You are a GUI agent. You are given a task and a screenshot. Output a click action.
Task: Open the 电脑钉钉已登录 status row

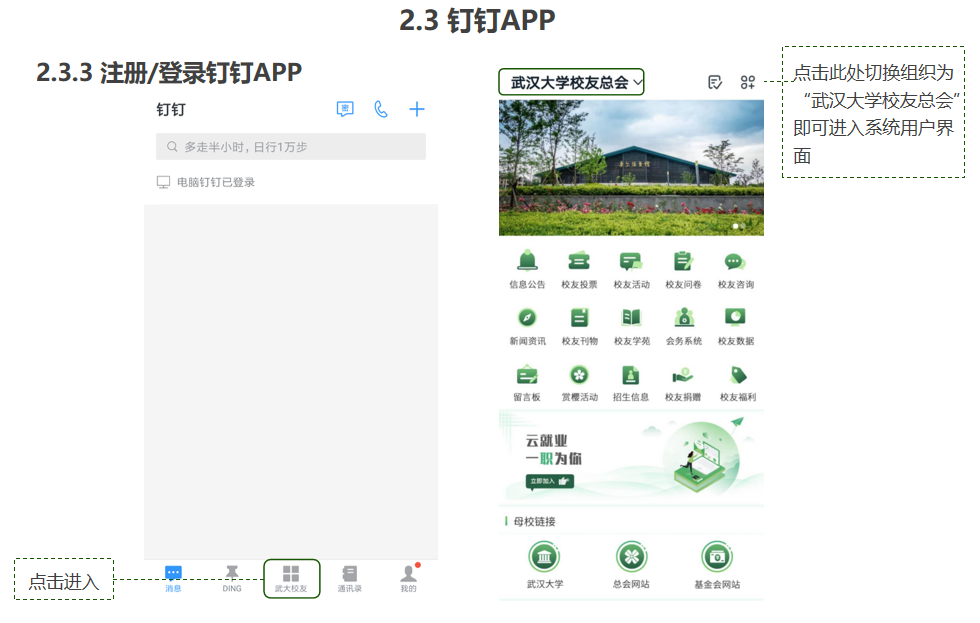[206, 182]
